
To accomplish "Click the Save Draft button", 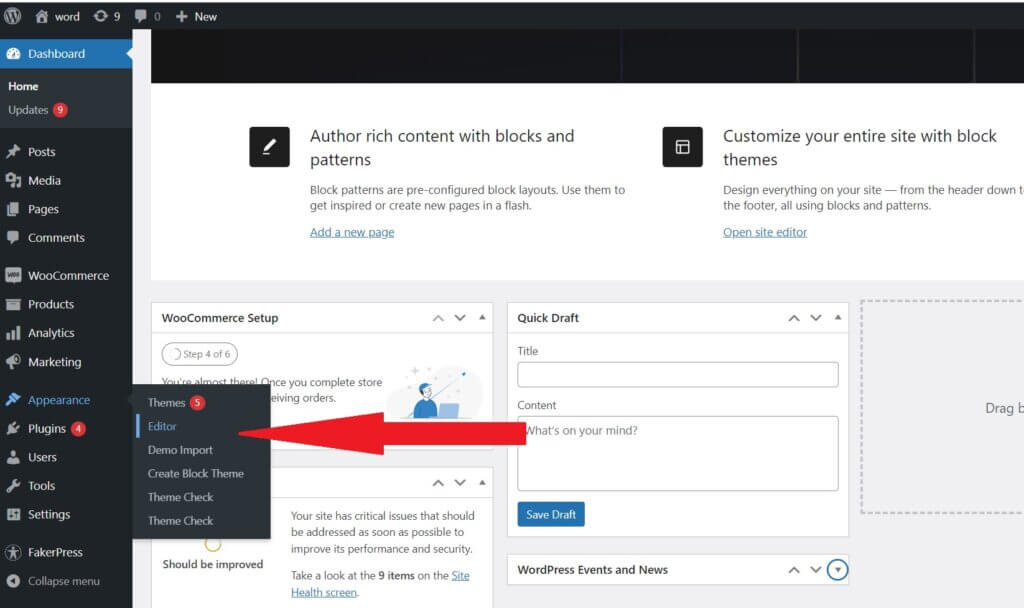I will click(x=550, y=514).
